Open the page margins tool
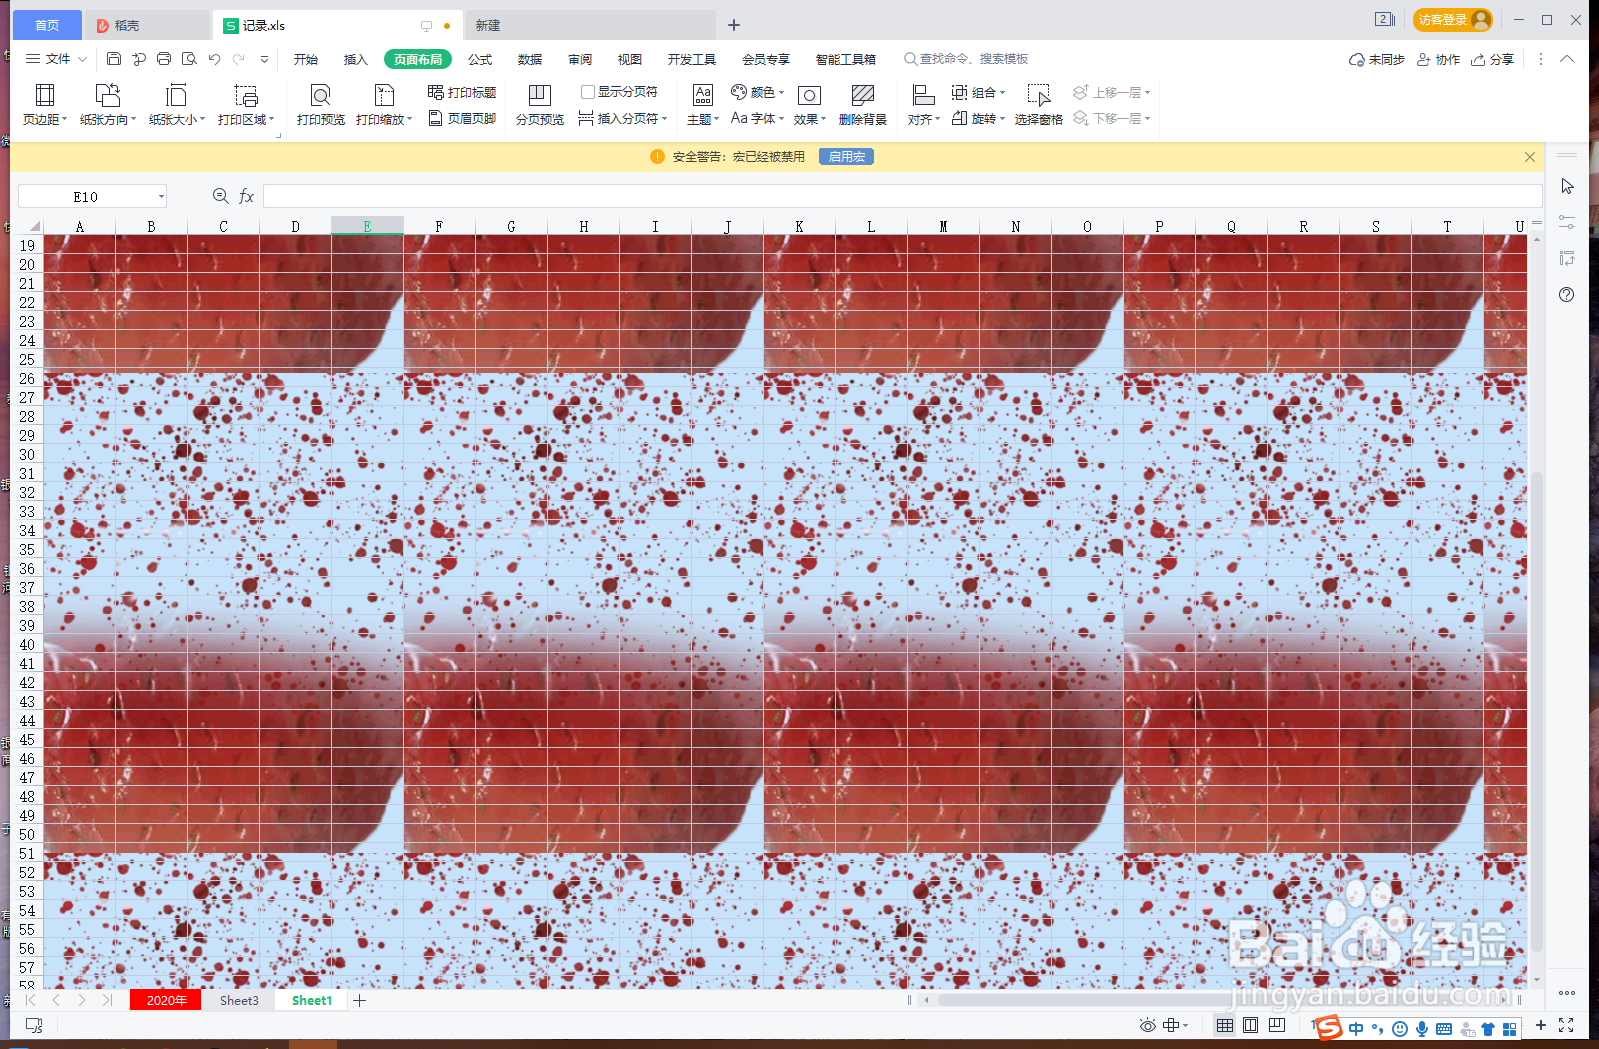Viewport: 1599px width, 1049px height. 45,104
